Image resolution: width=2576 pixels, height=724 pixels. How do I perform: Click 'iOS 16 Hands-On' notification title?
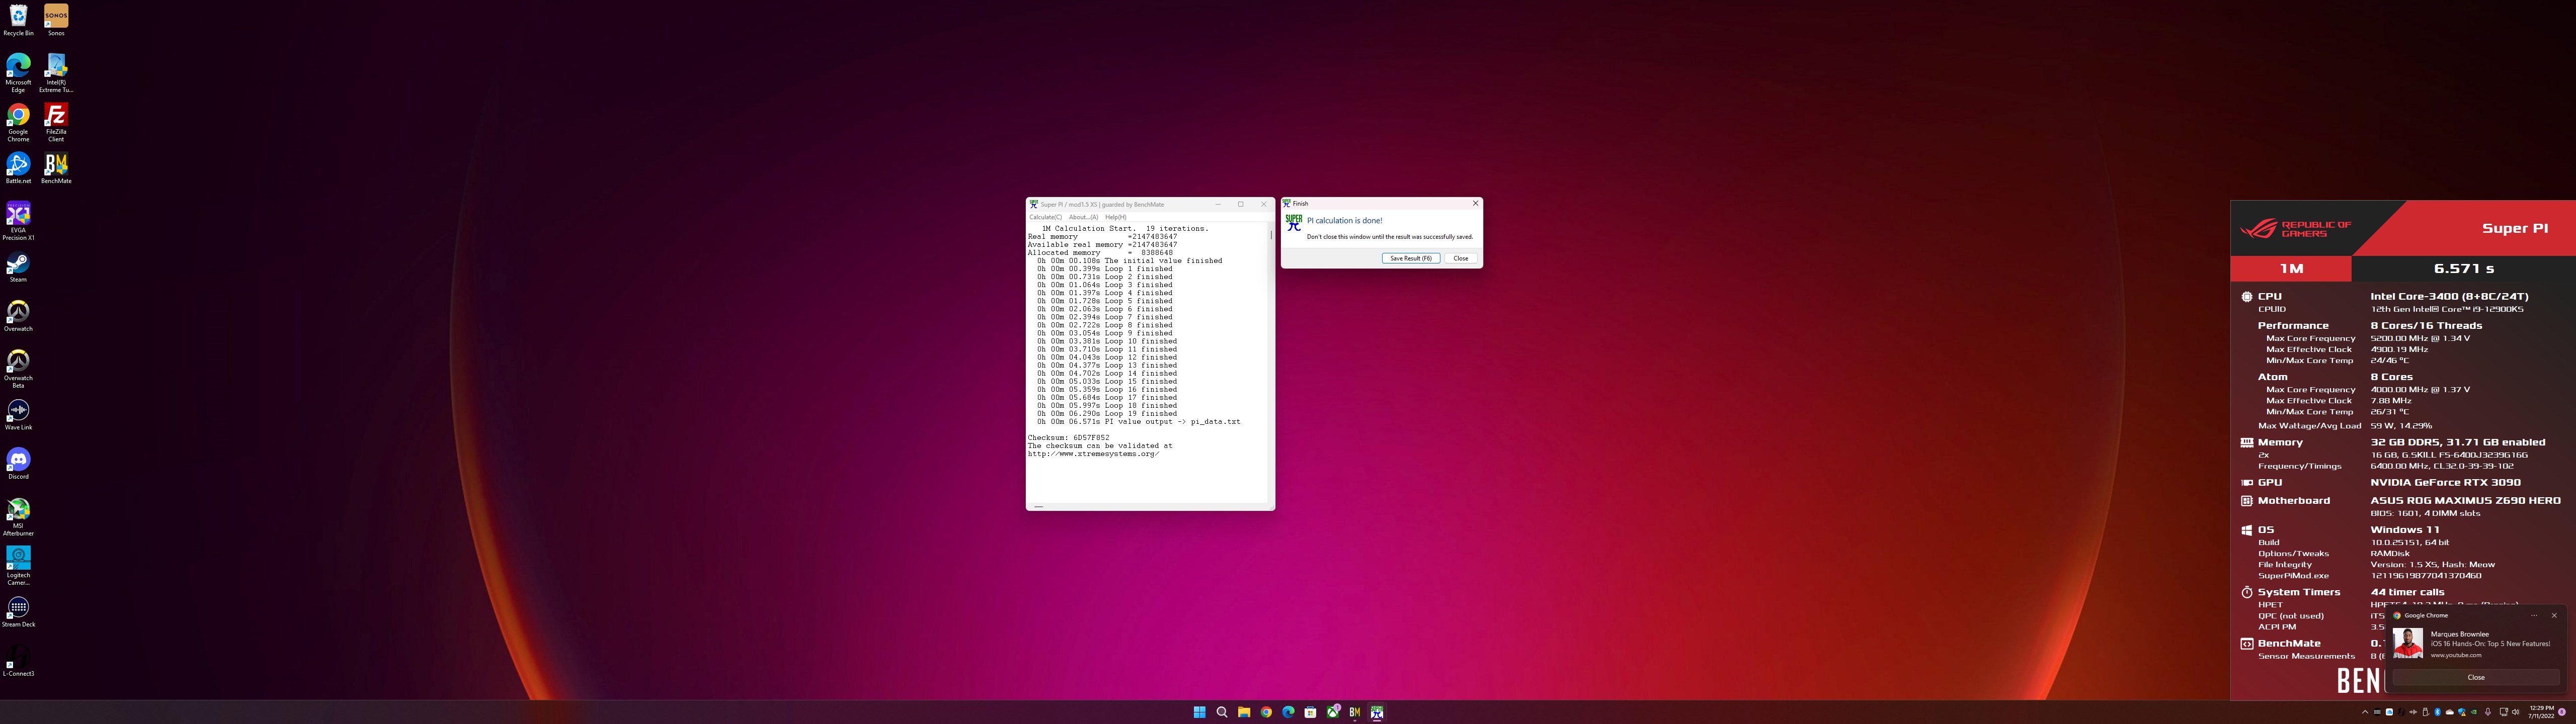2491,644
